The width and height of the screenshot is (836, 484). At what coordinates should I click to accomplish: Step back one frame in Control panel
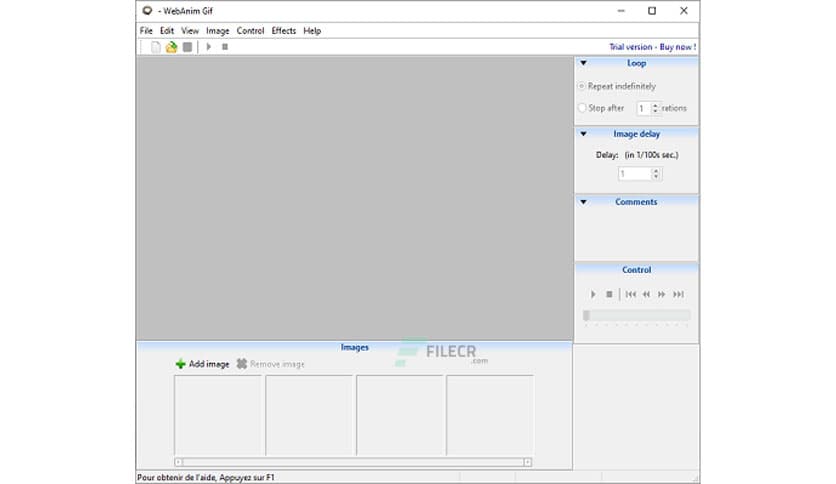point(646,294)
